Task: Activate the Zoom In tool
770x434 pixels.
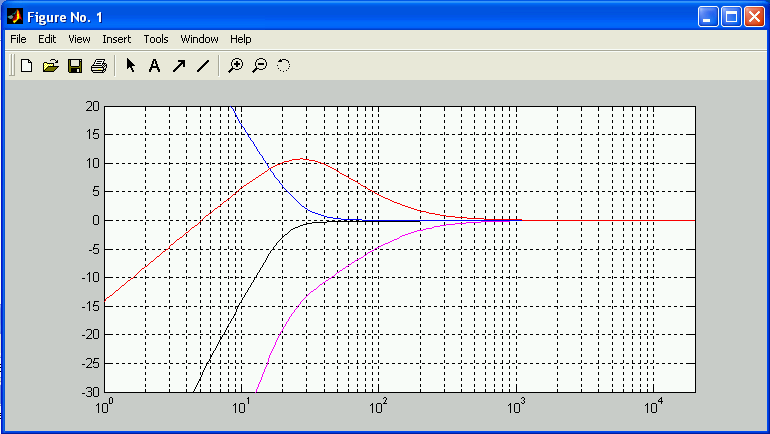Action: [236, 65]
